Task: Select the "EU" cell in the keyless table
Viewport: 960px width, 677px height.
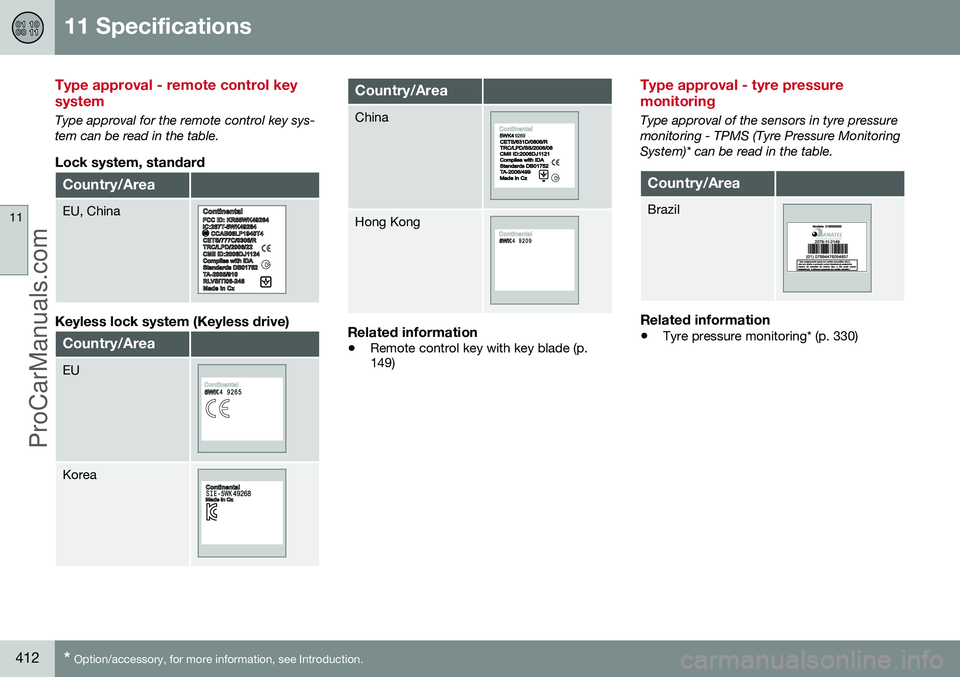Action: point(122,410)
